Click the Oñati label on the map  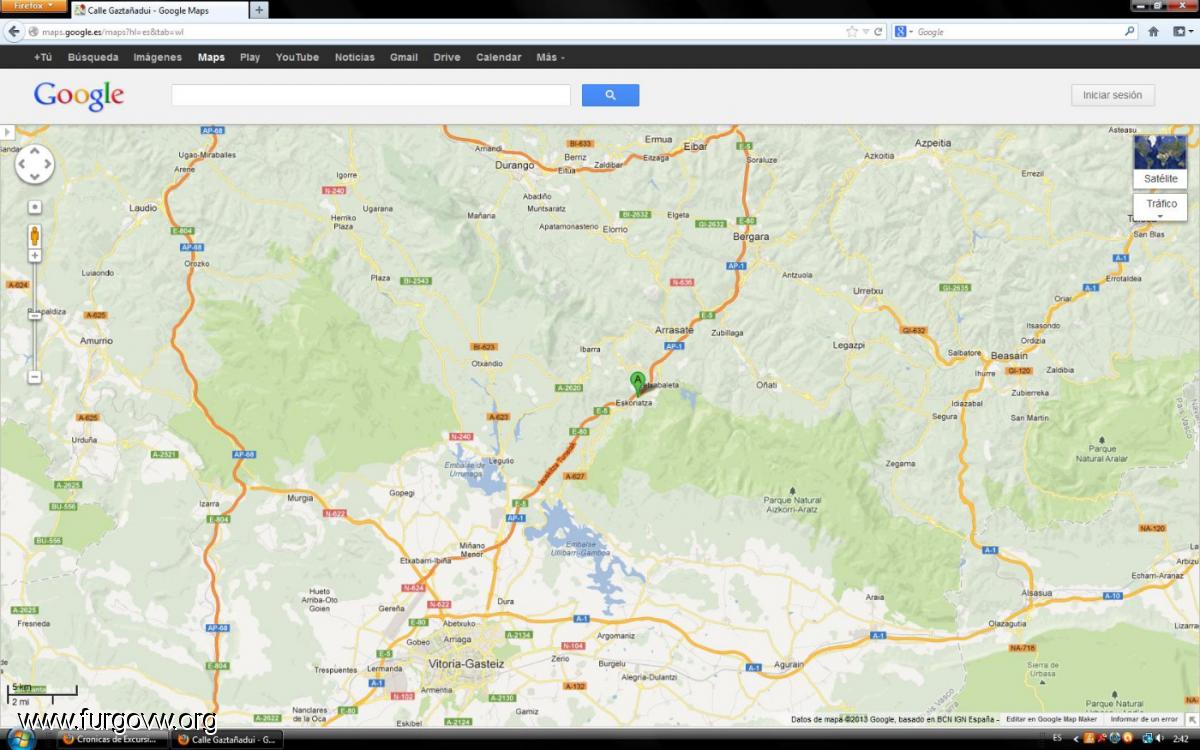click(767, 385)
